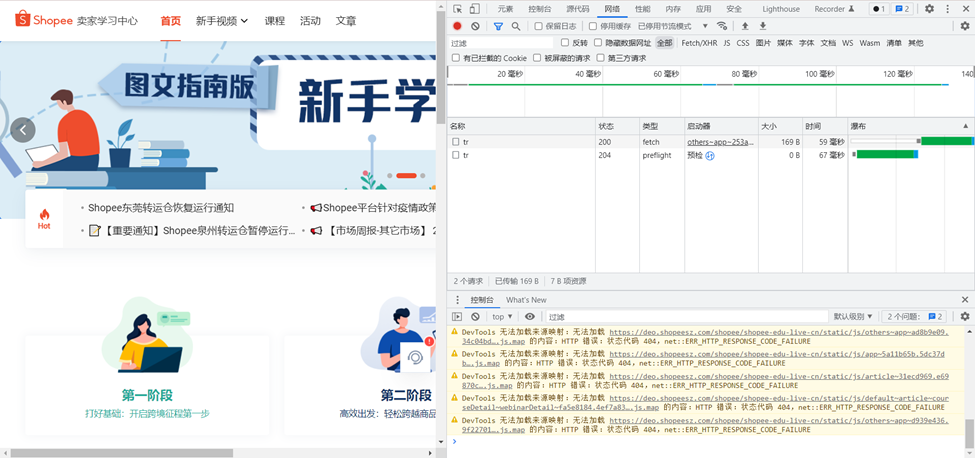This screenshot has height=458, width=975.
Task: Open the 文章 navigation link
Action: pos(346,21)
